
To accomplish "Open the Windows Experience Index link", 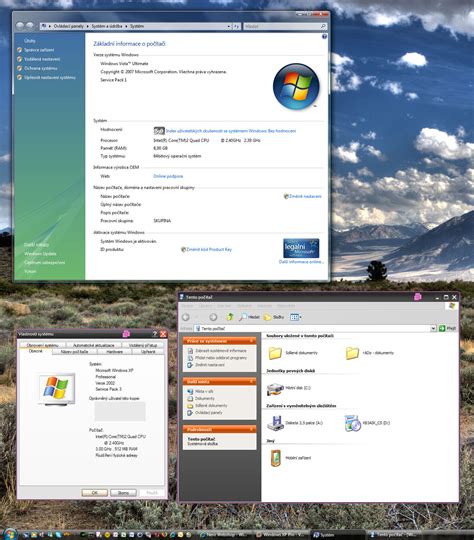I will pos(231,131).
